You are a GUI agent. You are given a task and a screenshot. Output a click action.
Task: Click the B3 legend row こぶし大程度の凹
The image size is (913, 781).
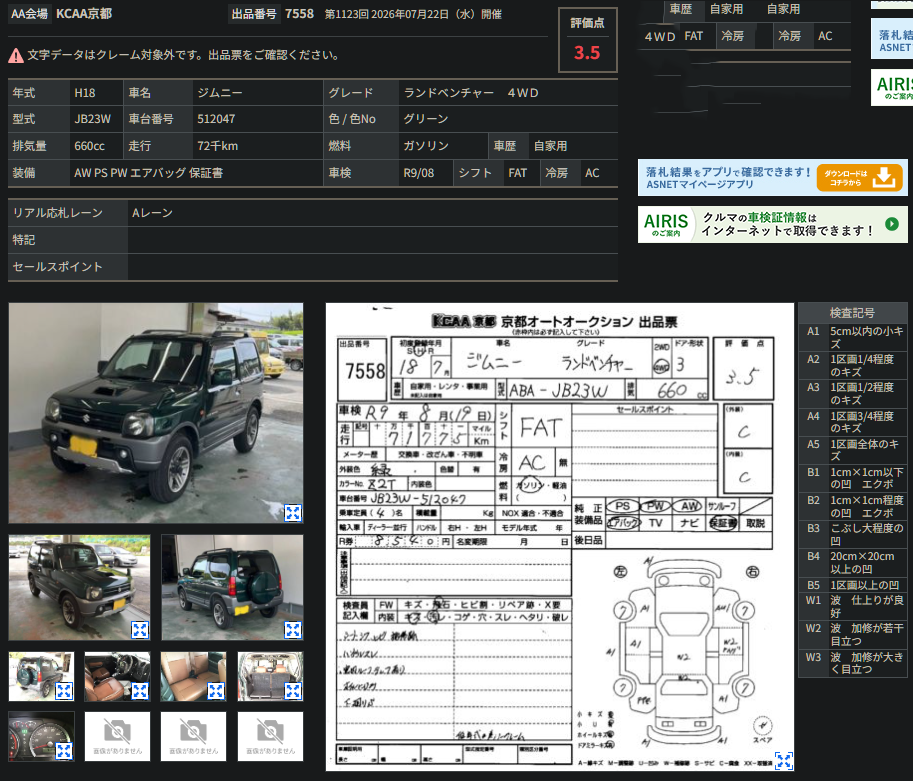(x=852, y=535)
